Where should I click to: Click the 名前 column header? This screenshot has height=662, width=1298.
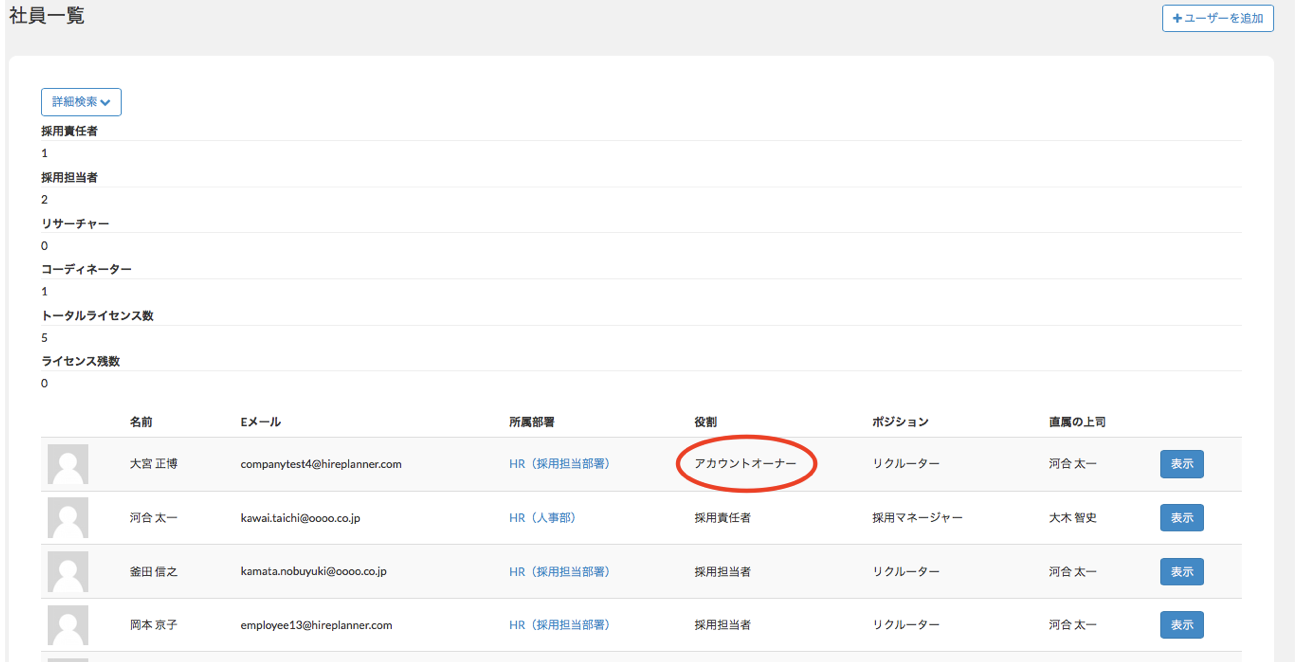[141, 423]
